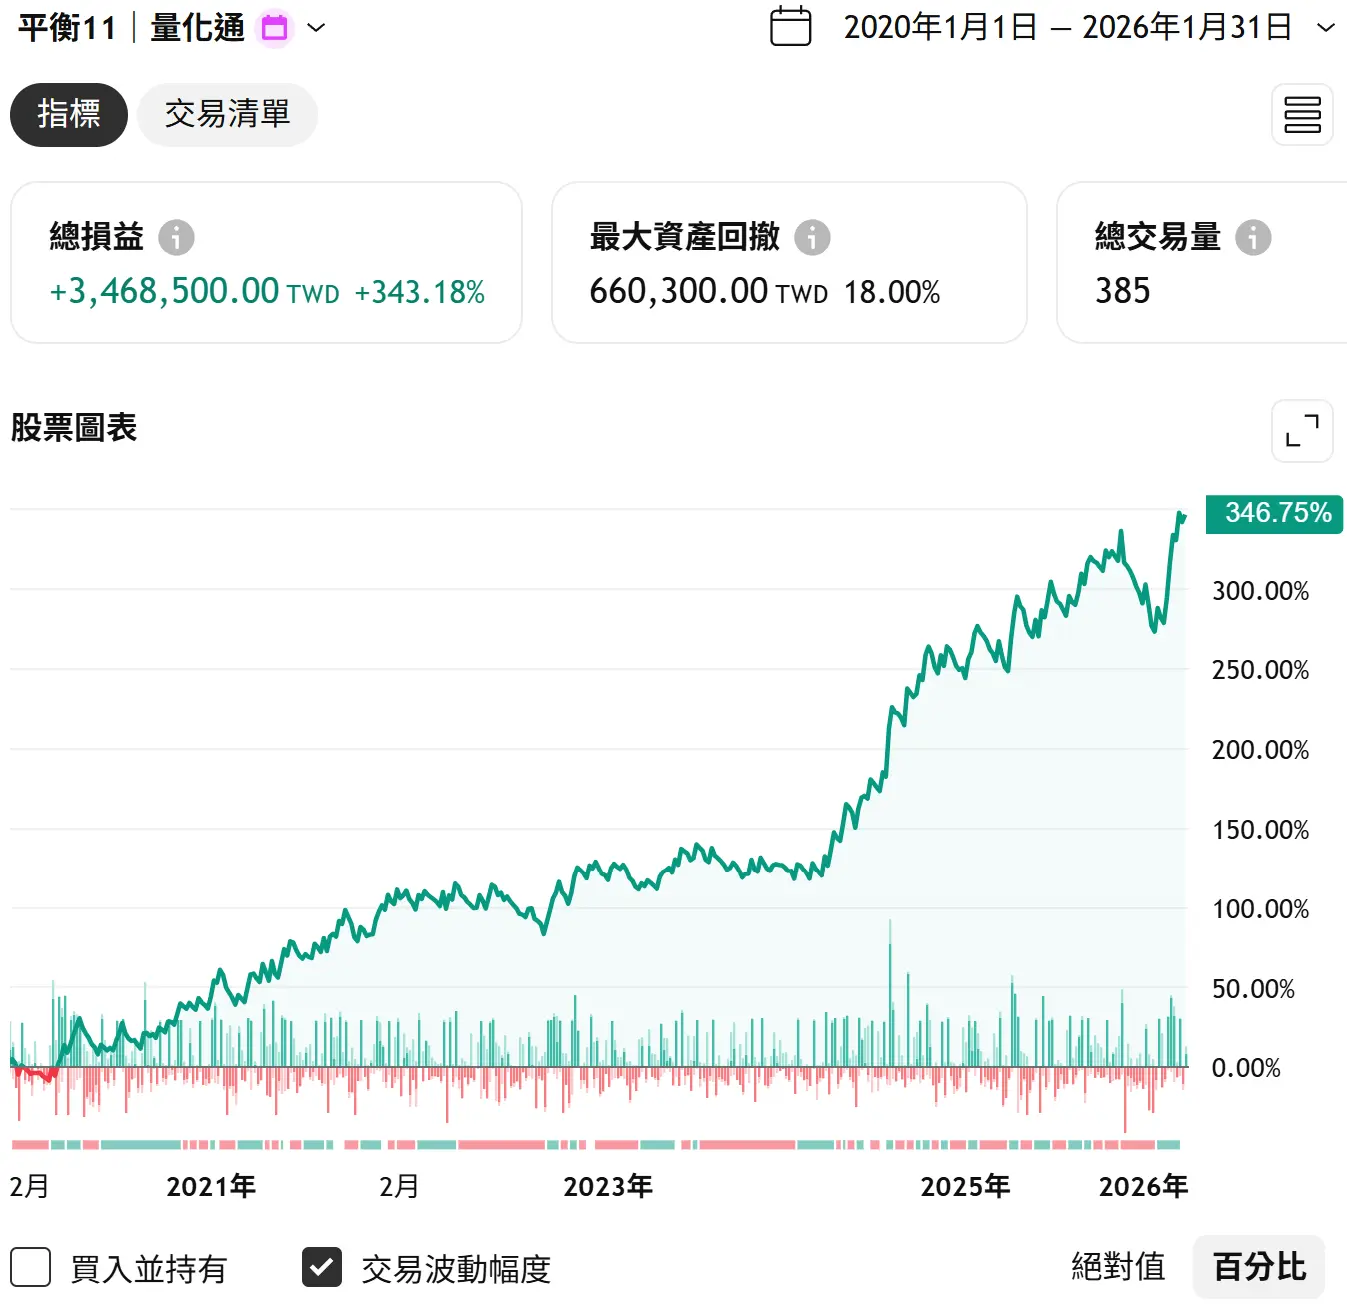Expand the strategy name dropdown chevron
1347x1307 pixels.
click(316, 28)
